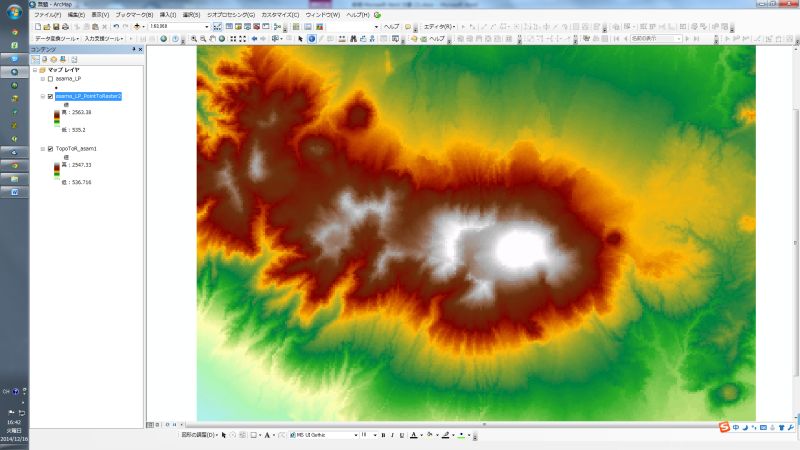Click TopoToR_asam1 color ramp symbol
The width and height of the screenshot is (800, 450).
coord(57,171)
